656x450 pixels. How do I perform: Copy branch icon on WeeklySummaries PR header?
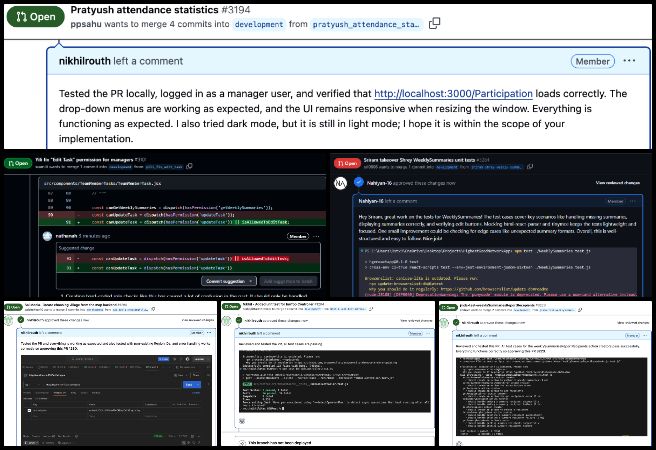click(x=530, y=166)
